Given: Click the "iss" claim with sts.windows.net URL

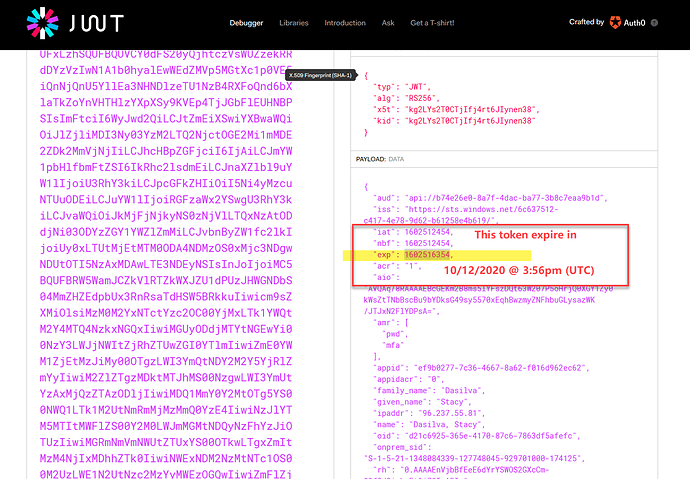Looking at the screenshot, I should tap(461, 215).
